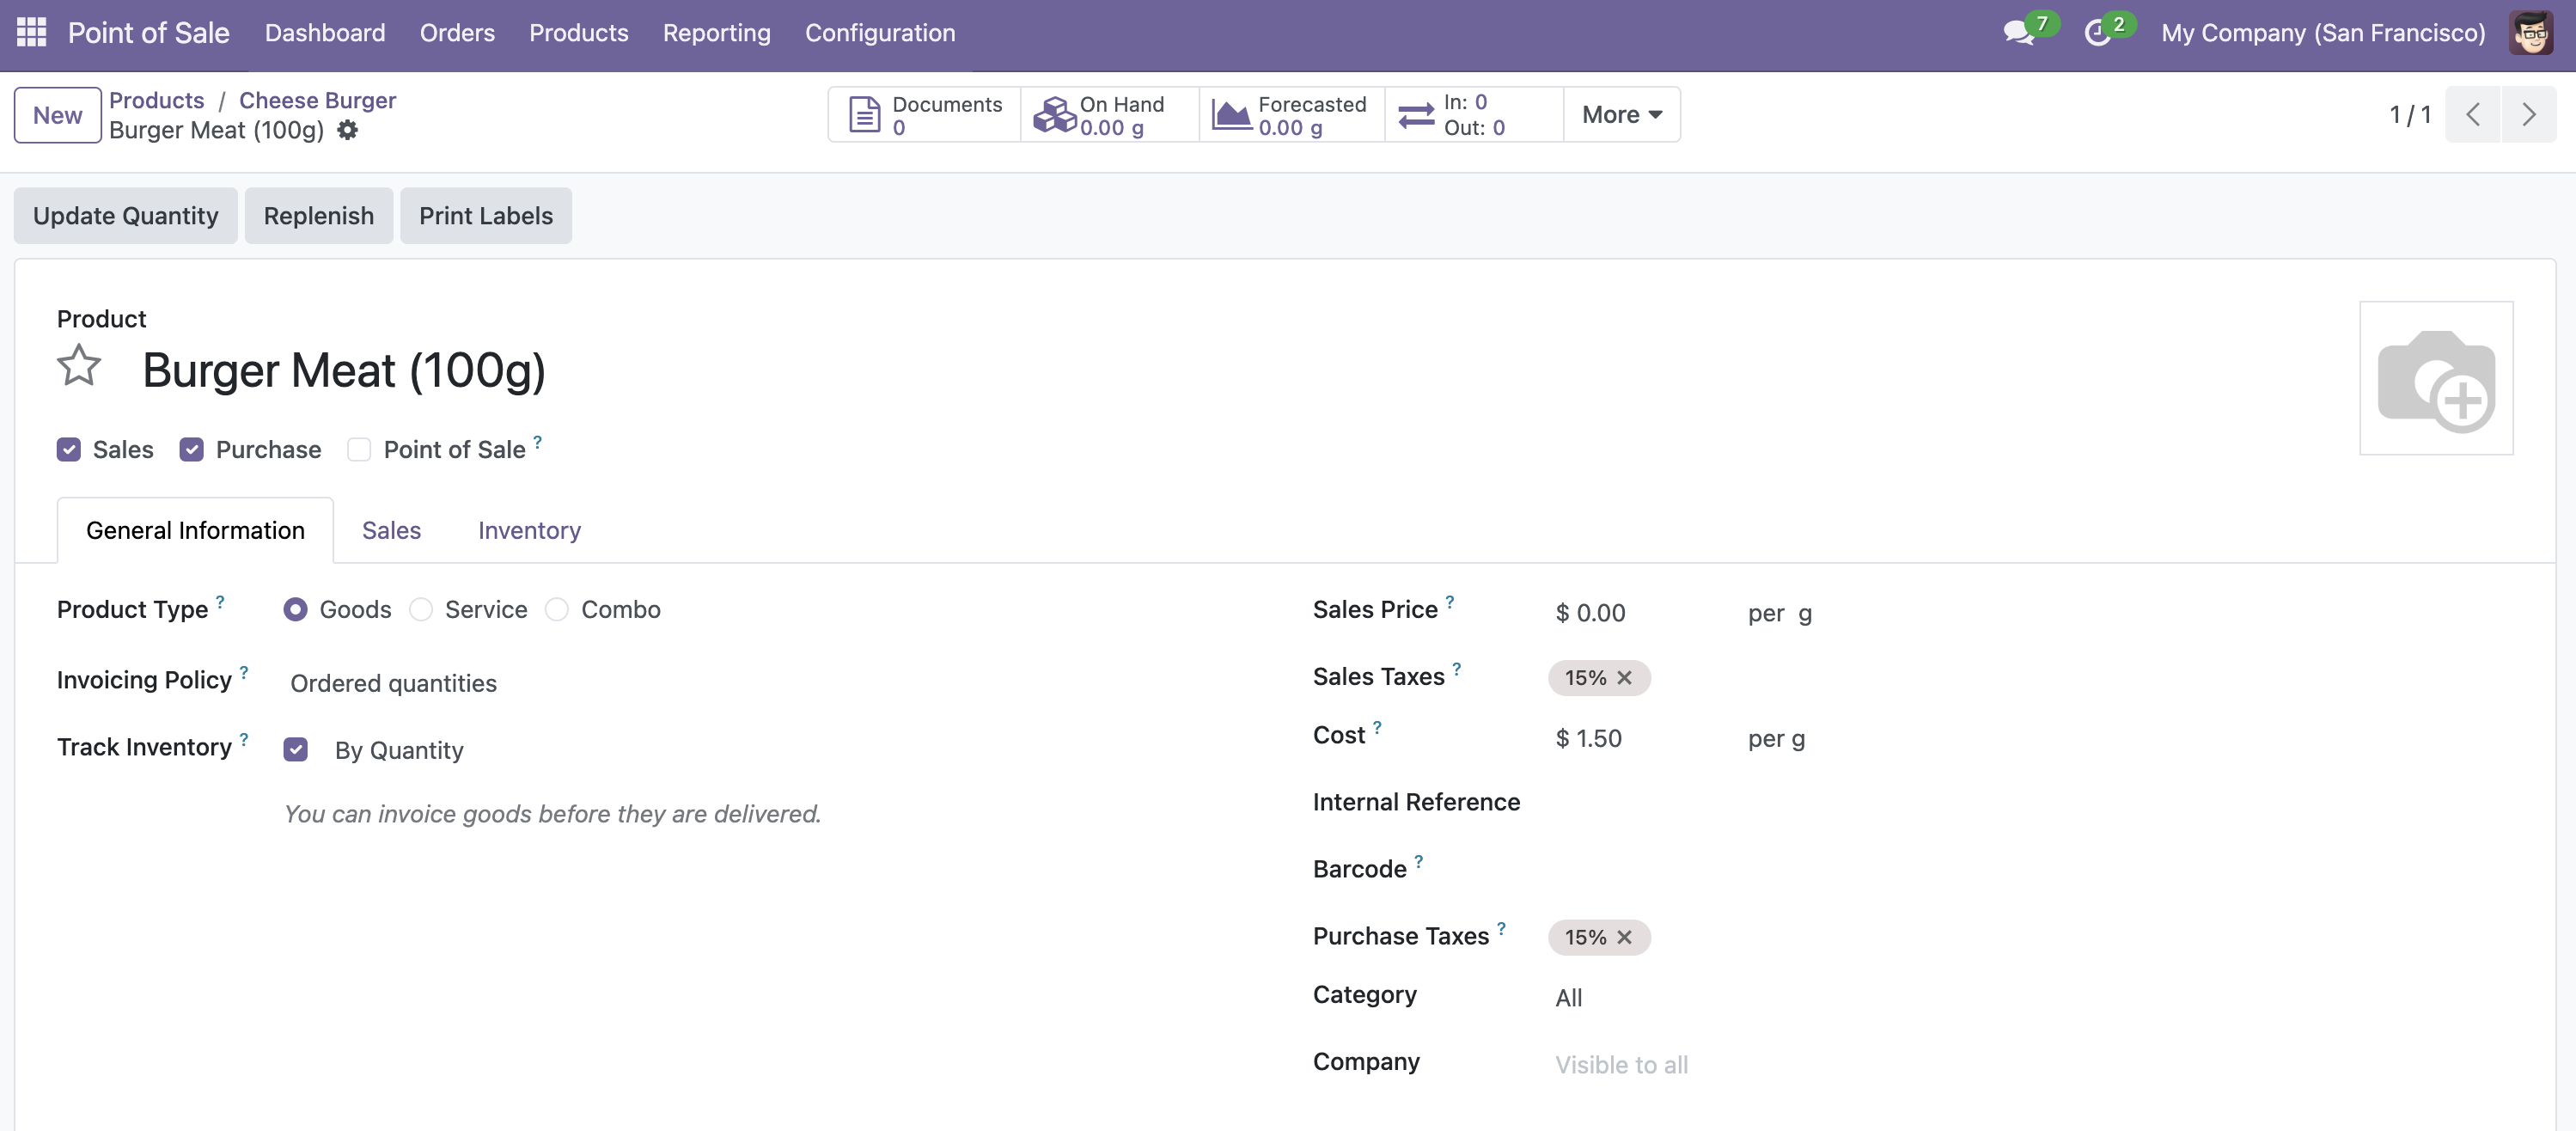Open the Reporting menu
The image size is (2576, 1131).
pos(717,33)
